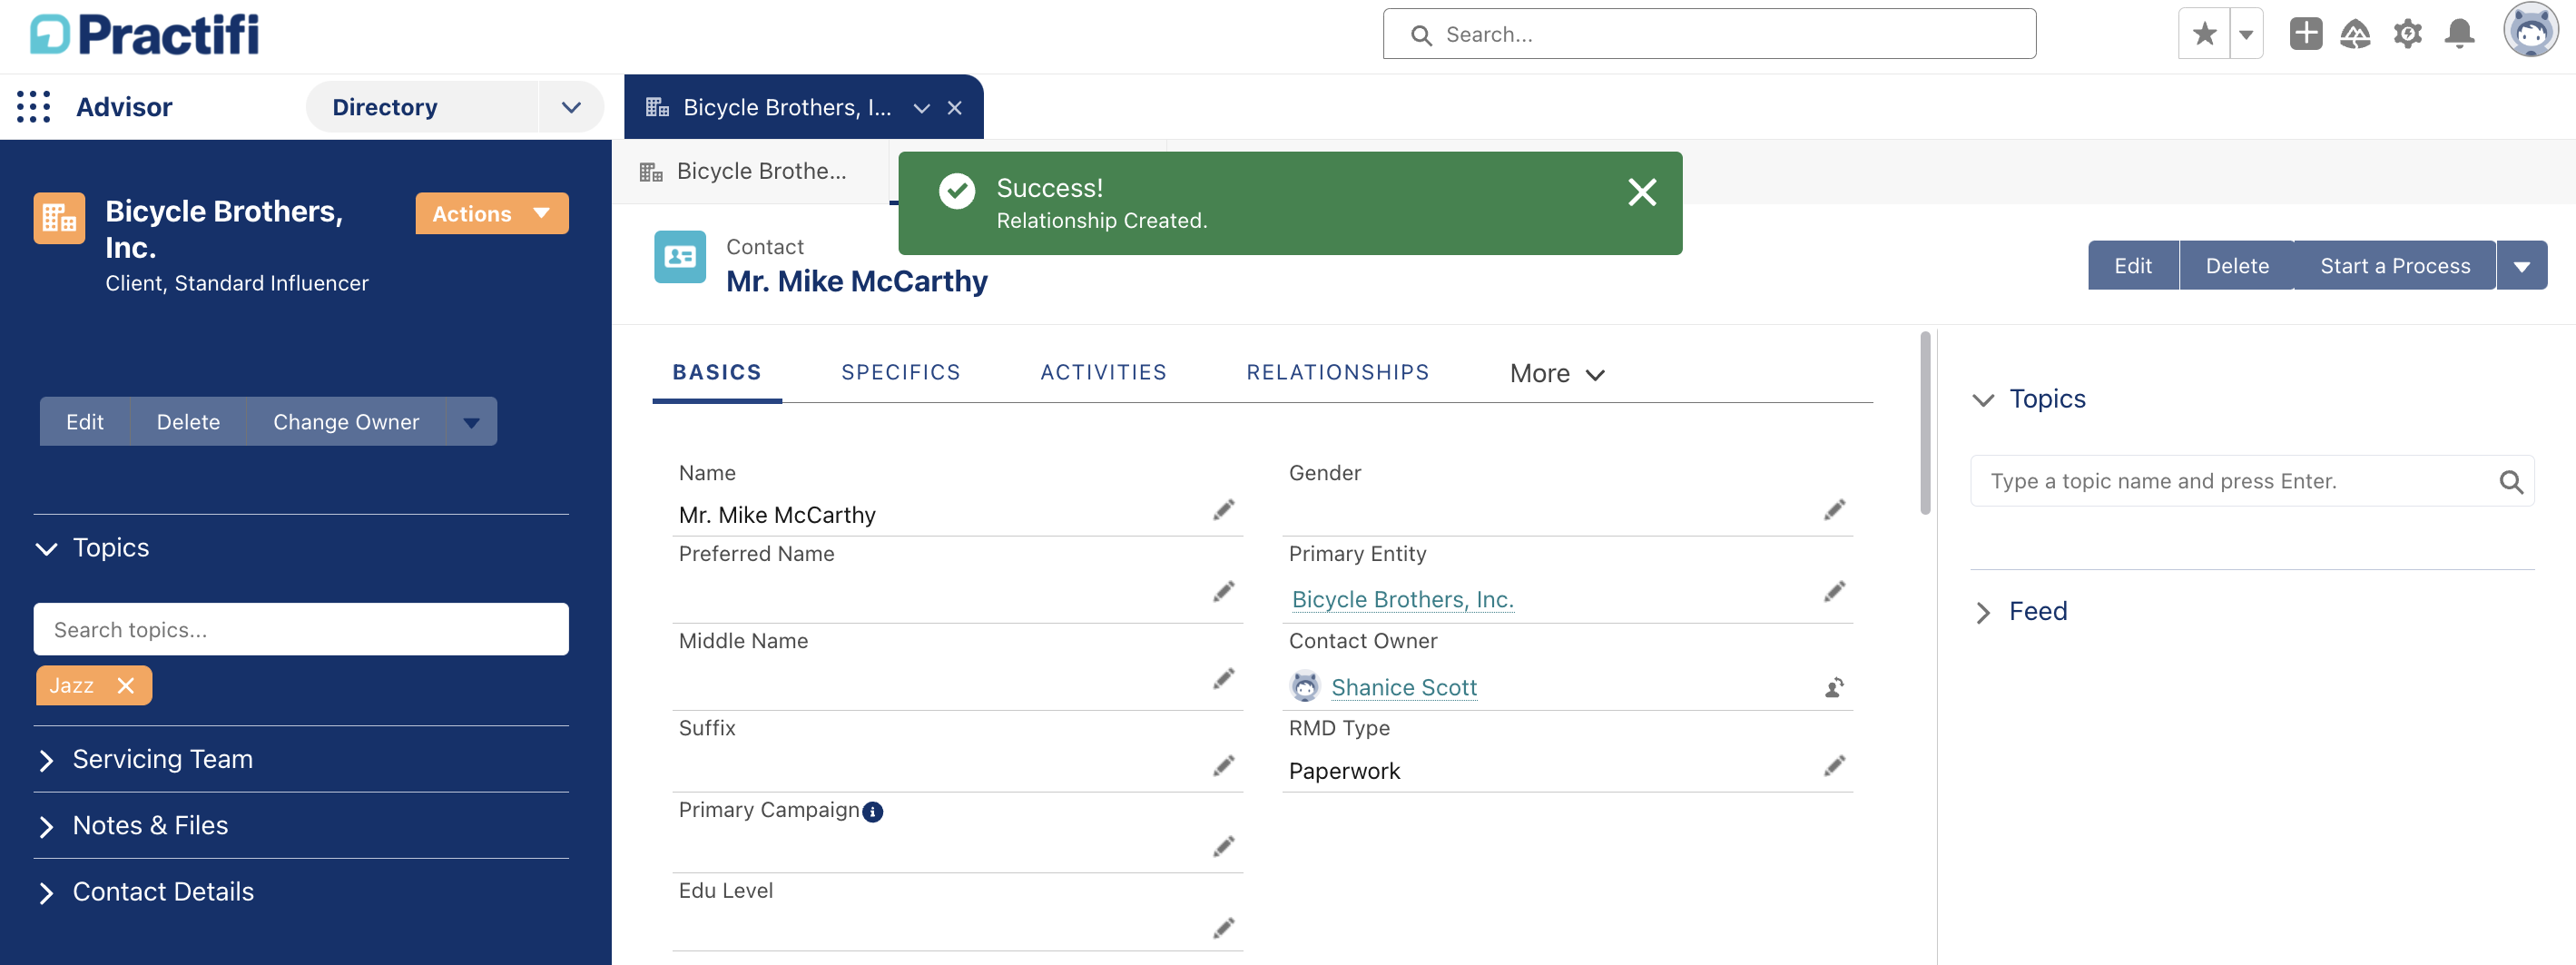Collapse left panel Topics section
2576x965 pixels.
[46, 548]
